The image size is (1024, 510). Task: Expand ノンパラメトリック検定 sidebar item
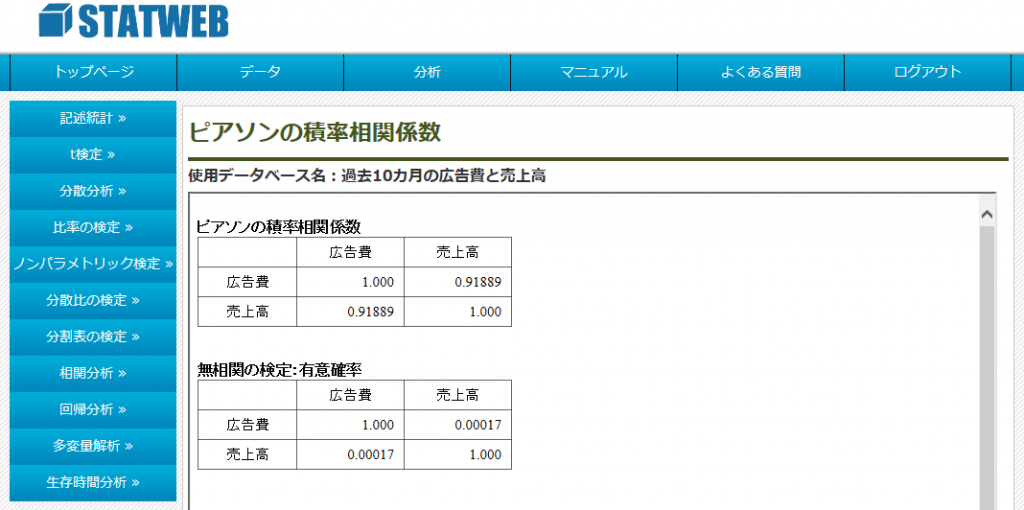coord(93,264)
